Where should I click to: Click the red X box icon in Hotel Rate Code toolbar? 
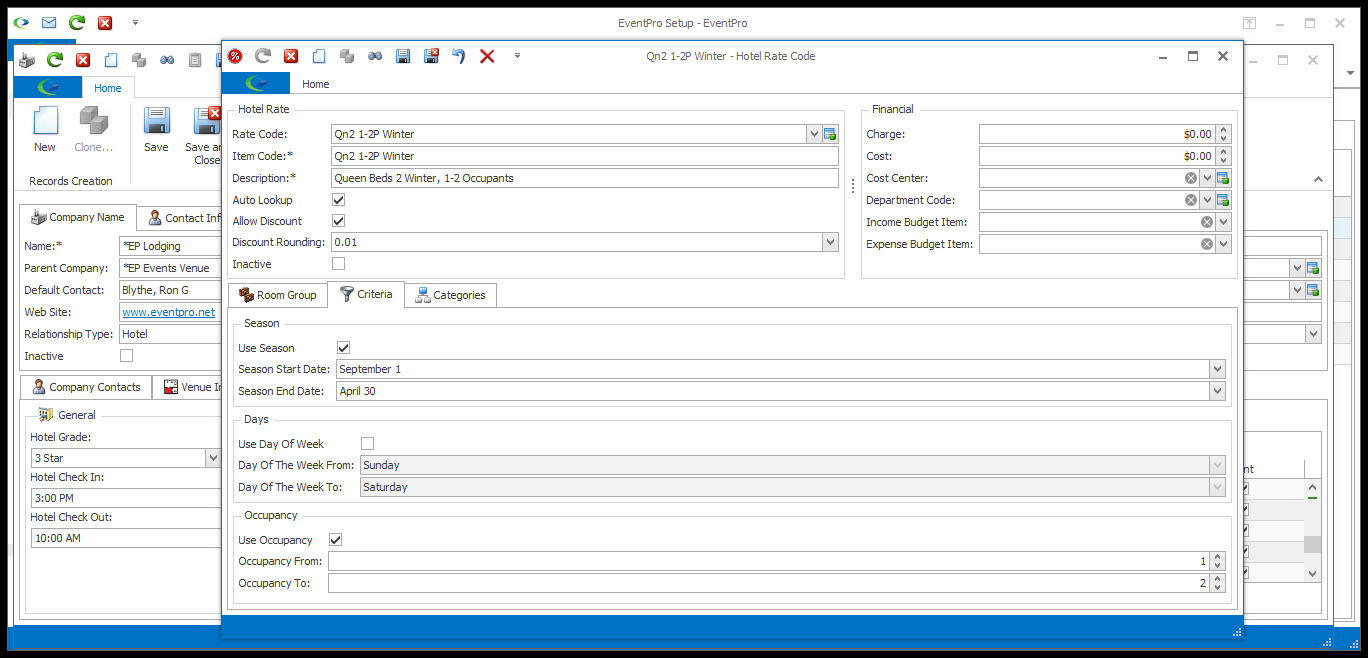[x=291, y=57]
